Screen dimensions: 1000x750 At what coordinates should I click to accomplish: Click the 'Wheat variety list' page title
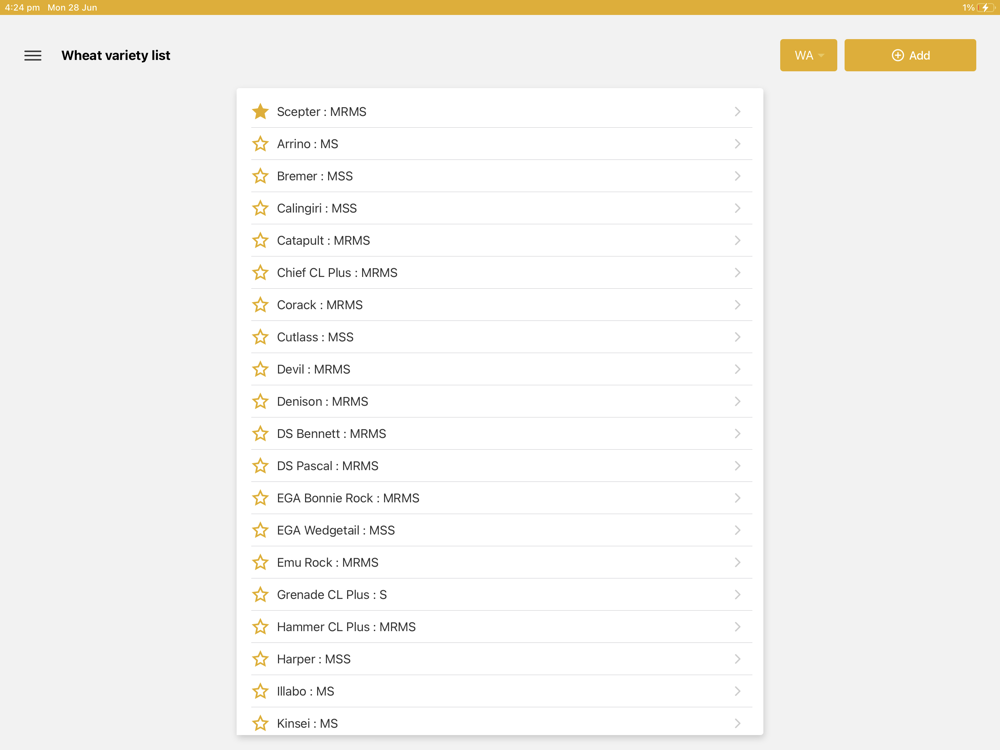pyautogui.click(x=115, y=55)
